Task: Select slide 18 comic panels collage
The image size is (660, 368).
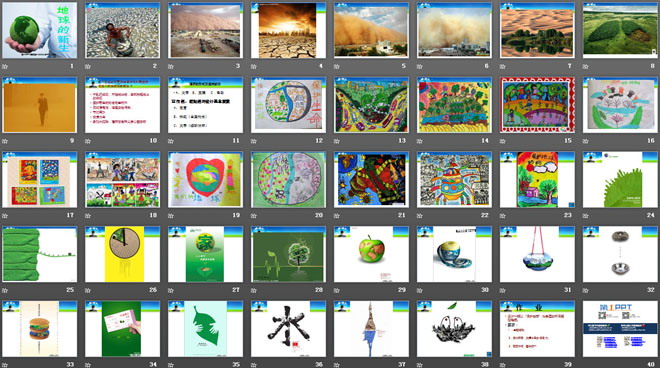Action: (122, 179)
